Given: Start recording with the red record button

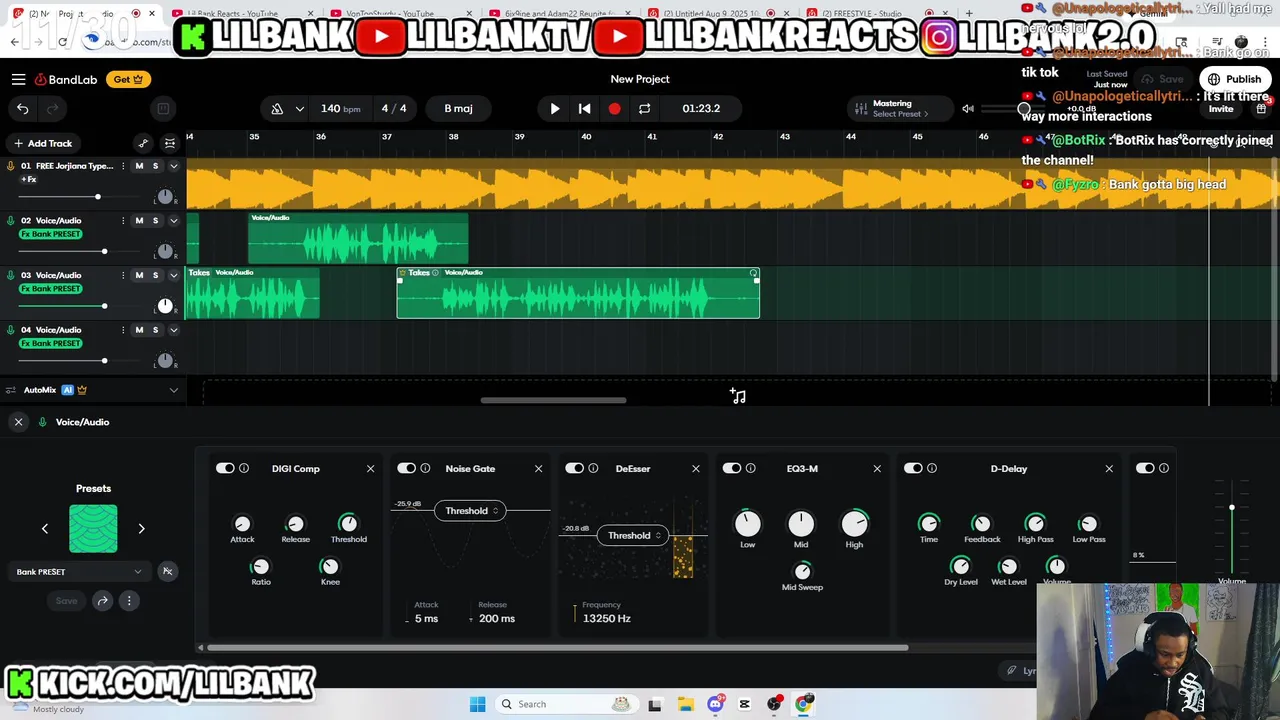Looking at the screenshot, I should 614,108.
